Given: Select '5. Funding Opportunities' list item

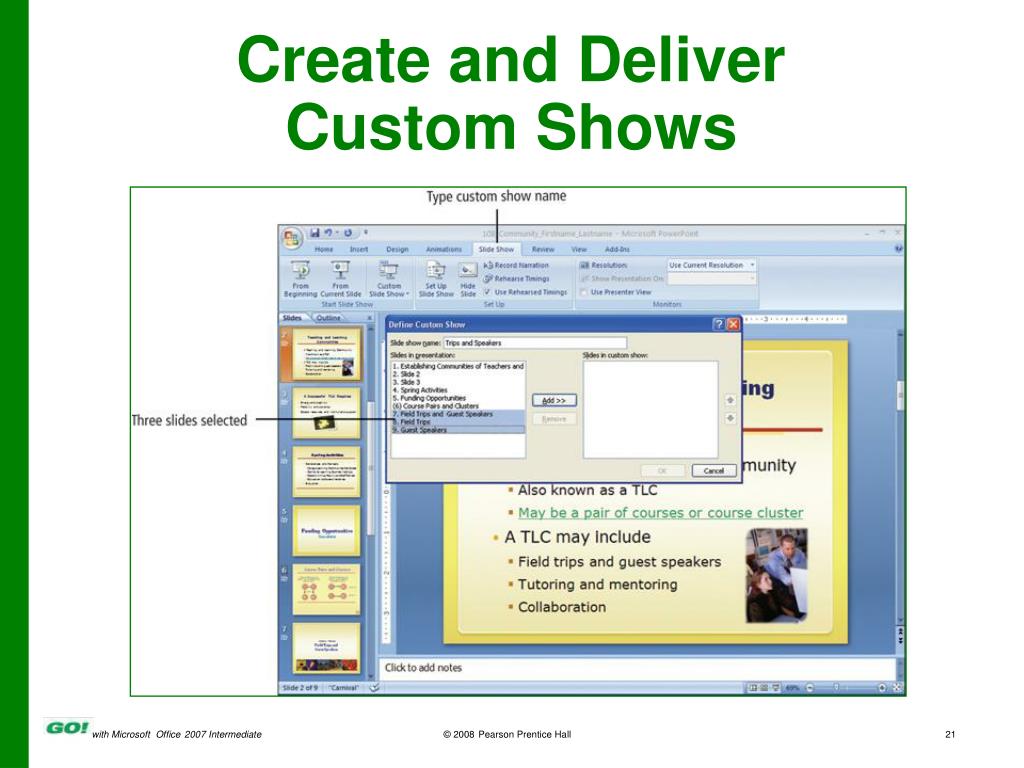Looking at the screenshot, I should [x=458, y=398].
